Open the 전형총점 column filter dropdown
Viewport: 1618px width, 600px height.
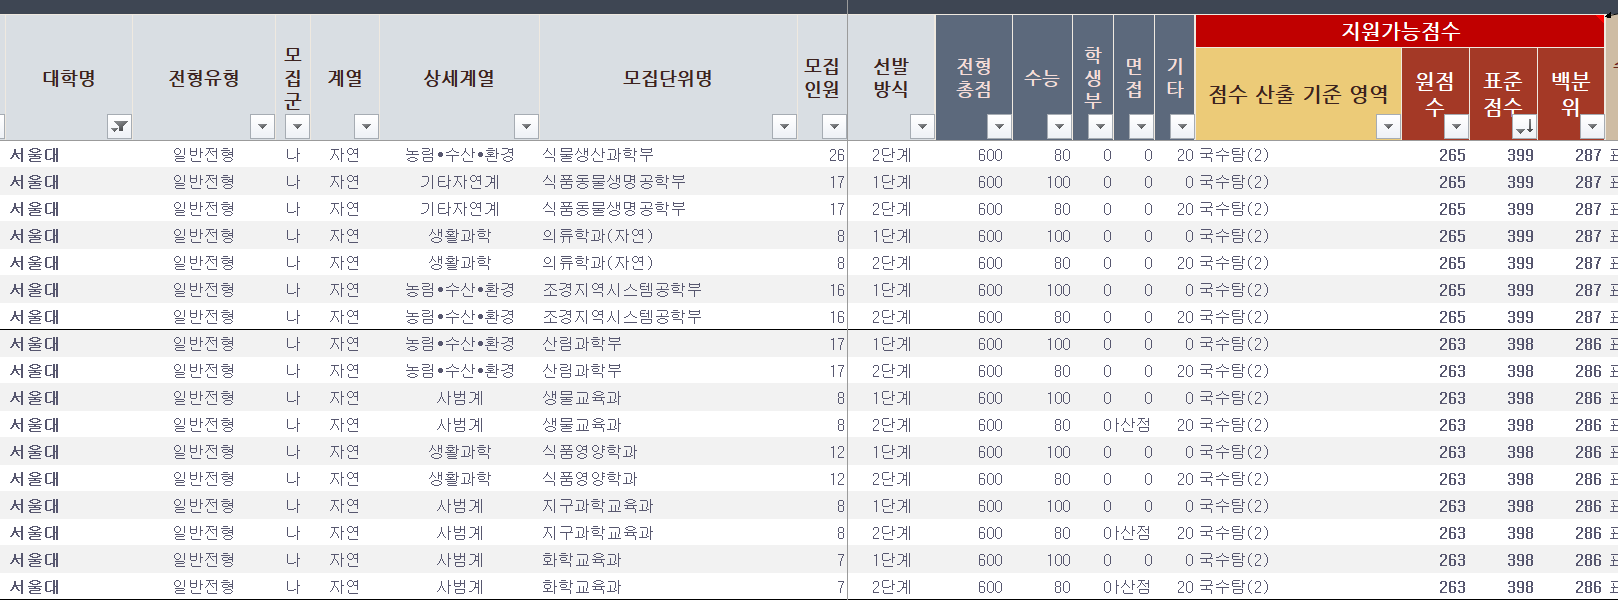click(999, 126)
